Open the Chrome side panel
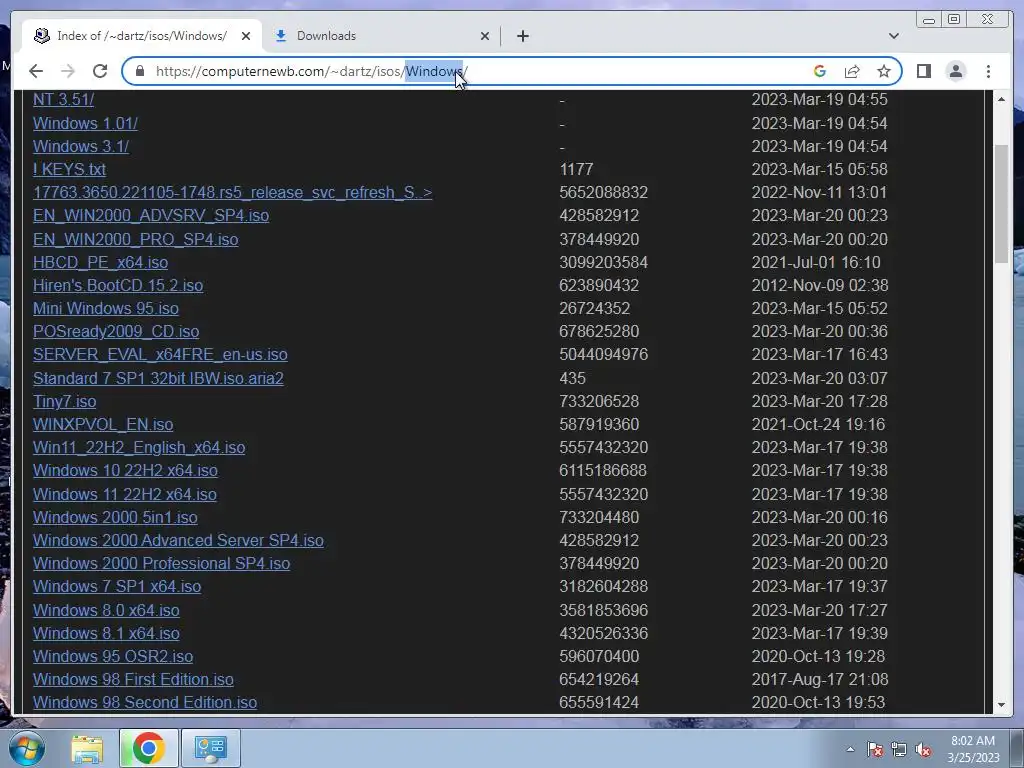 923,71
